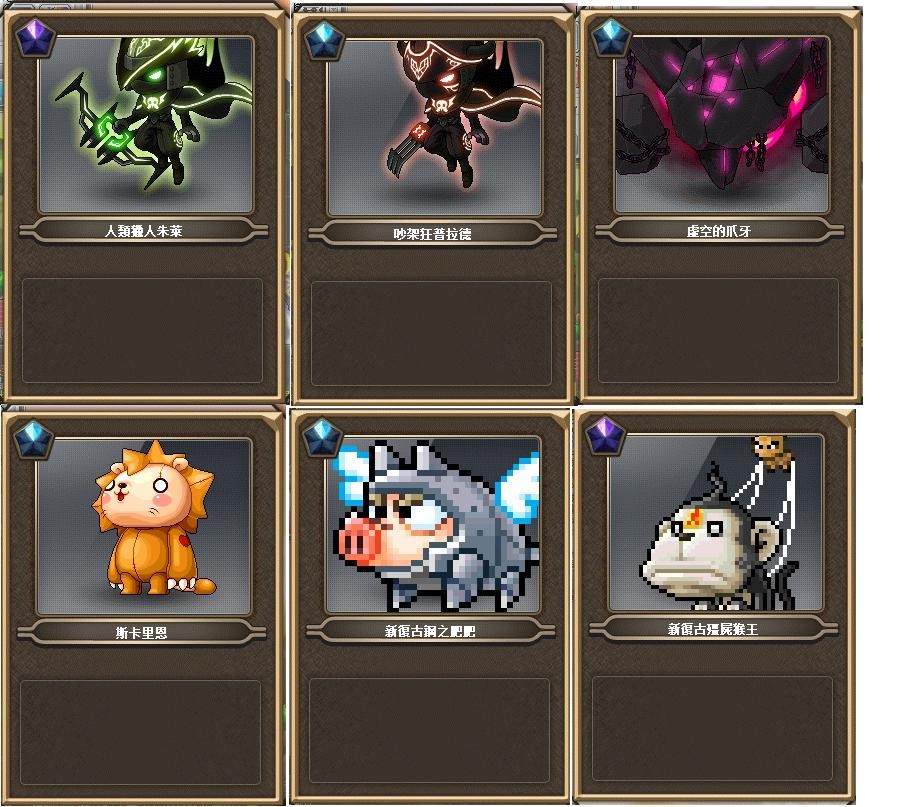
Task: Select the green glowing hunter portrait
Action: click(x=146, y=124)
